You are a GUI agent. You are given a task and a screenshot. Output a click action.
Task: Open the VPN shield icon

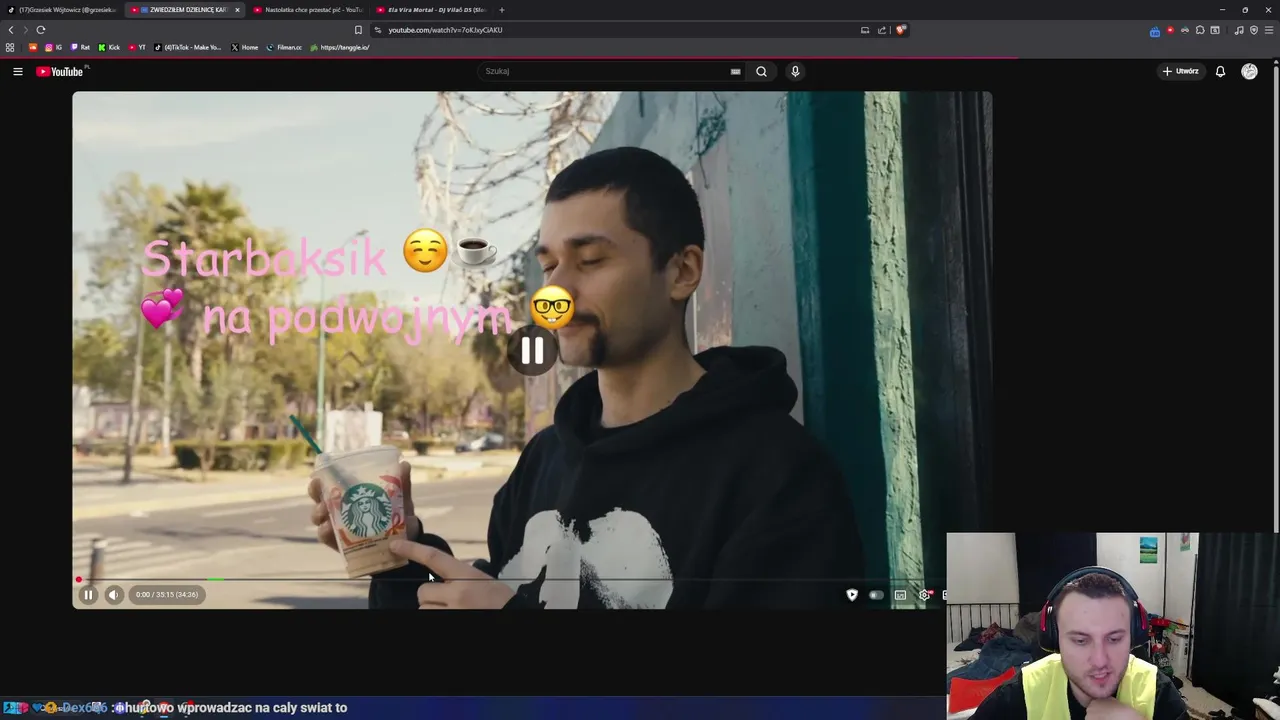pyautogui.click(x=1254, y=30)
